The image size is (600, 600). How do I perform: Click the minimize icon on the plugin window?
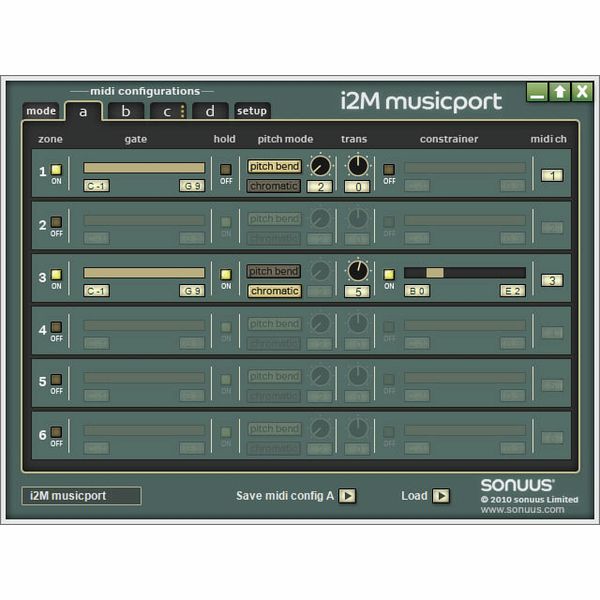537,92
